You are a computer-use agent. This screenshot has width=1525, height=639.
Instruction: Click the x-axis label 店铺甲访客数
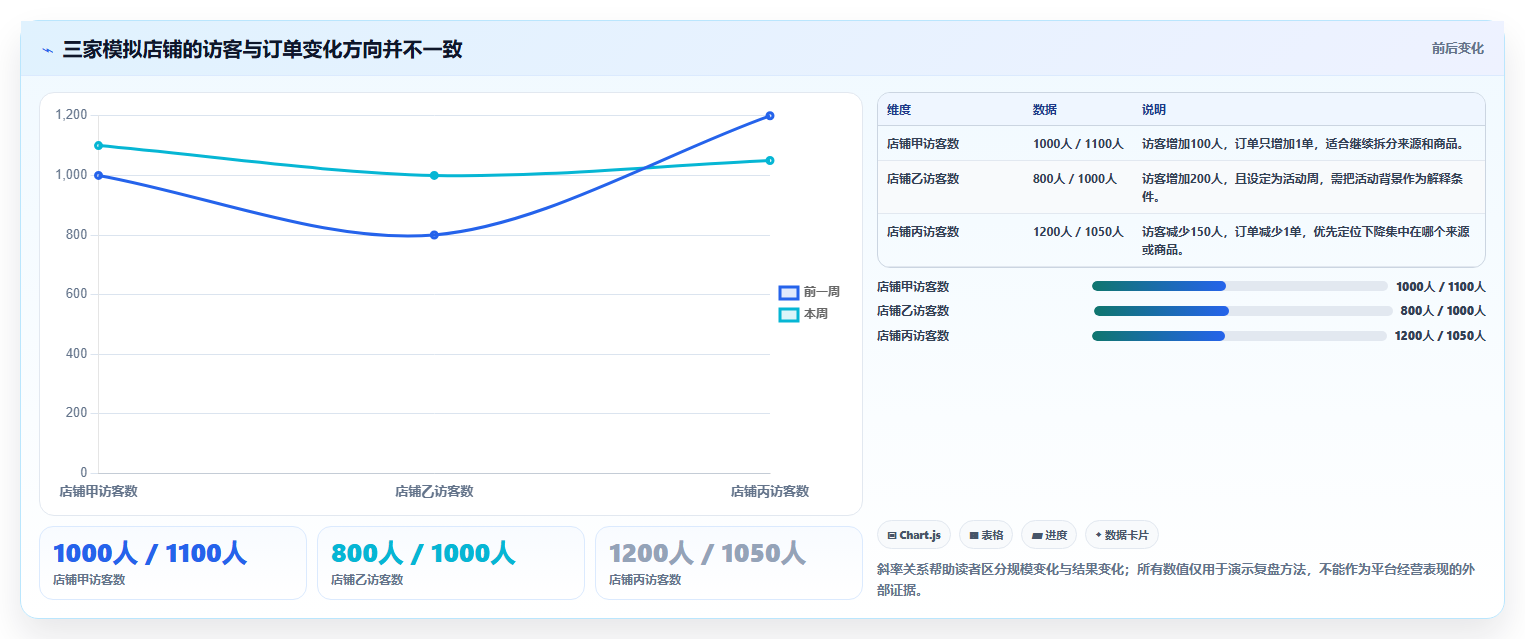(98, 491)
